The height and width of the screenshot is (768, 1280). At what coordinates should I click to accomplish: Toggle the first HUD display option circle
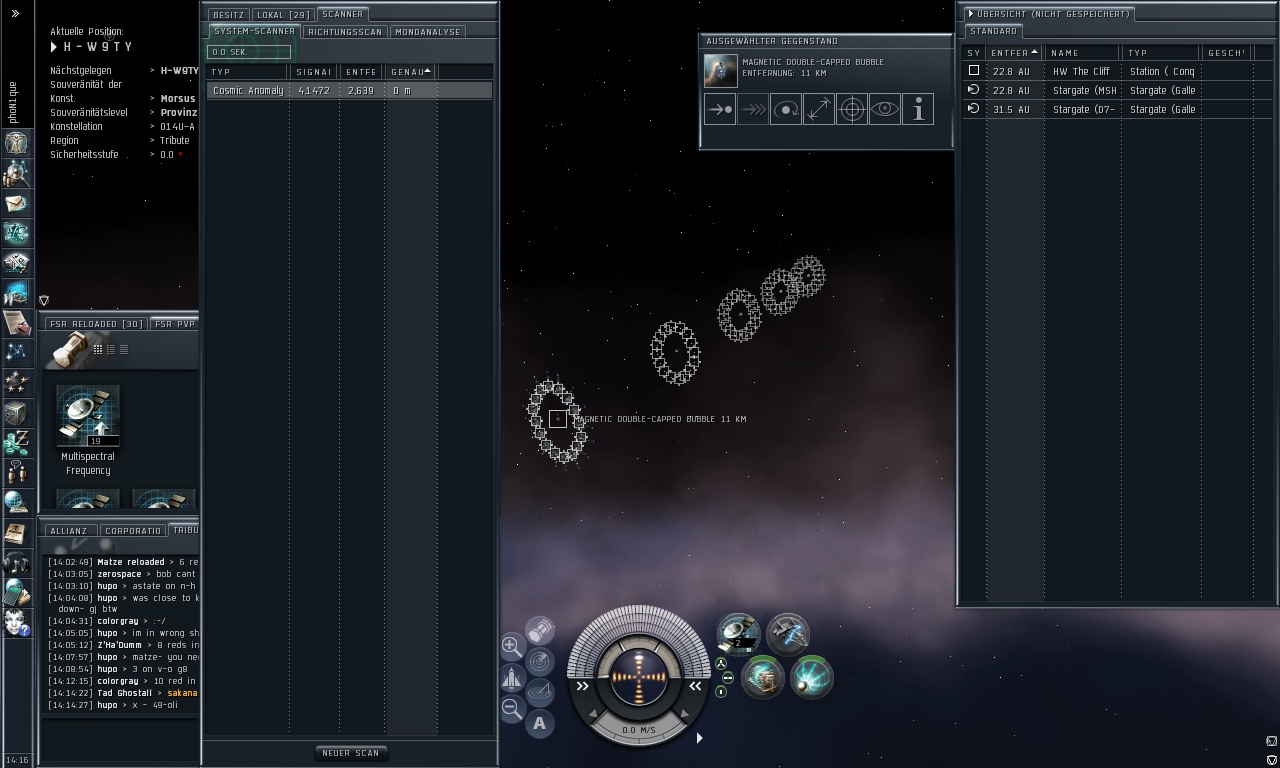(x=720, y=664)
